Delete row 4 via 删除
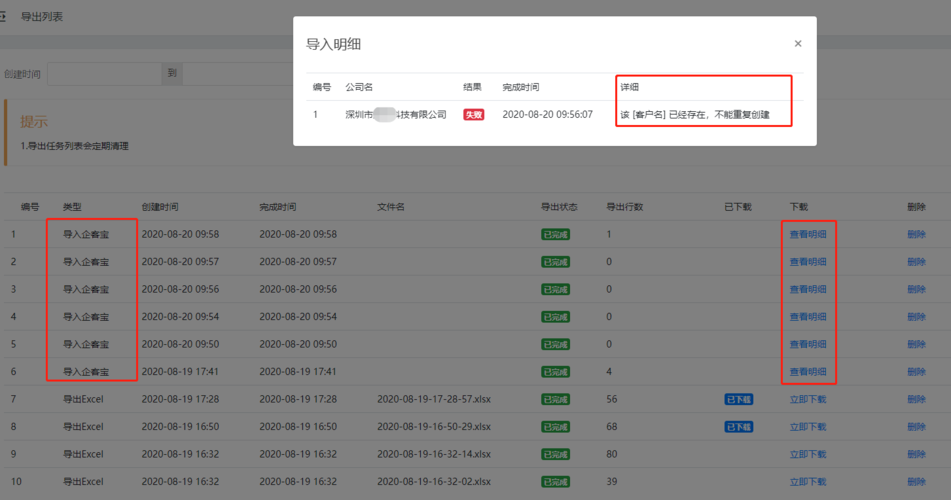Viewport: 951px width, 500px height. 916,317
